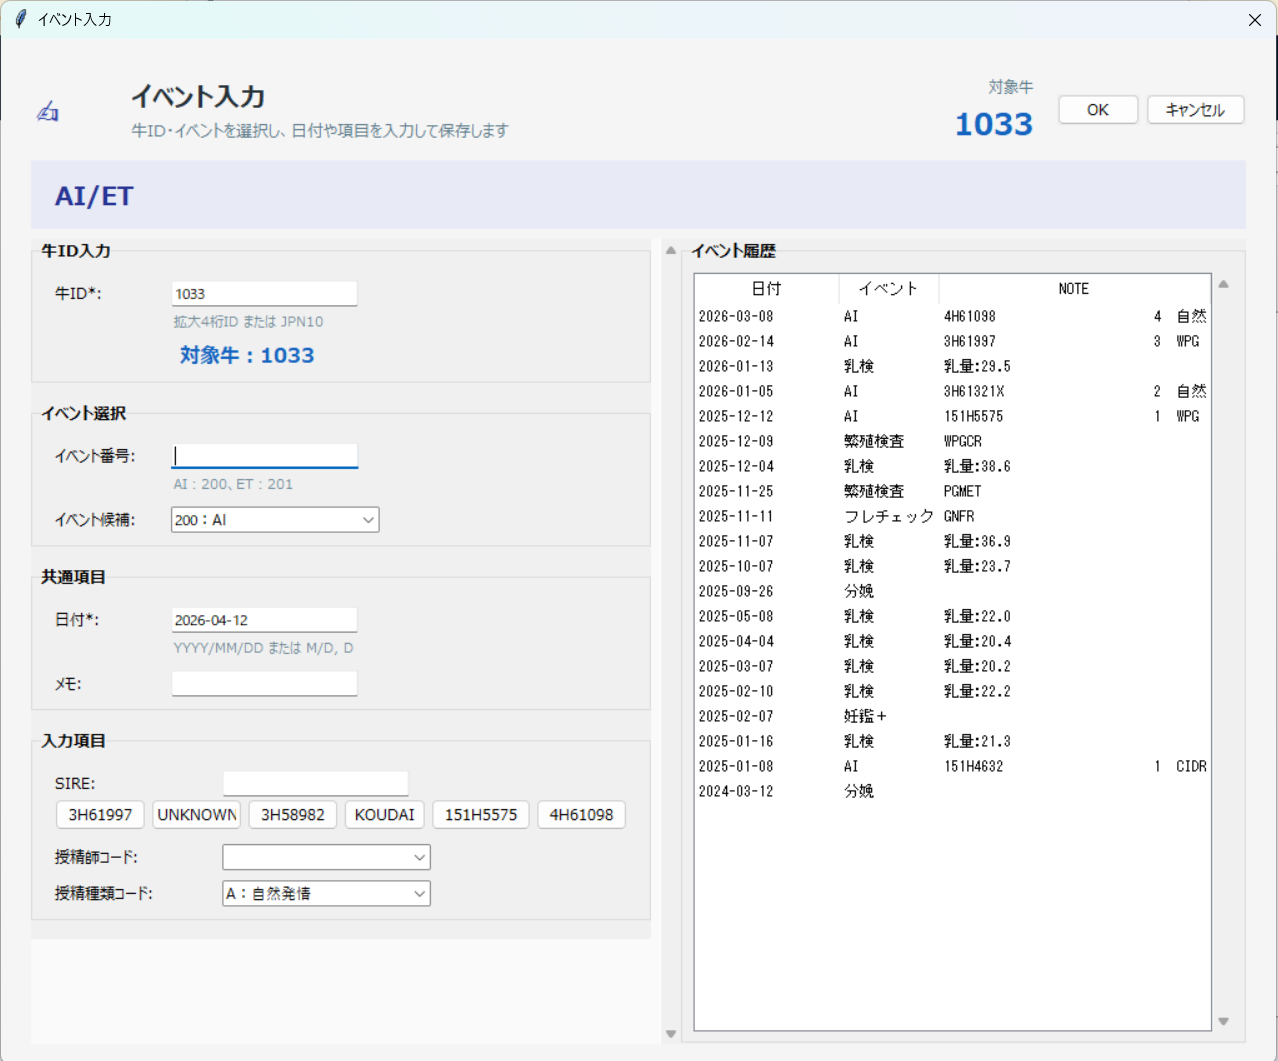Select history row 2026-03-08 AI 4H61098
Image resolution: width=1278 pixels, height=1061 pixels.
click(x=952, y=316)
